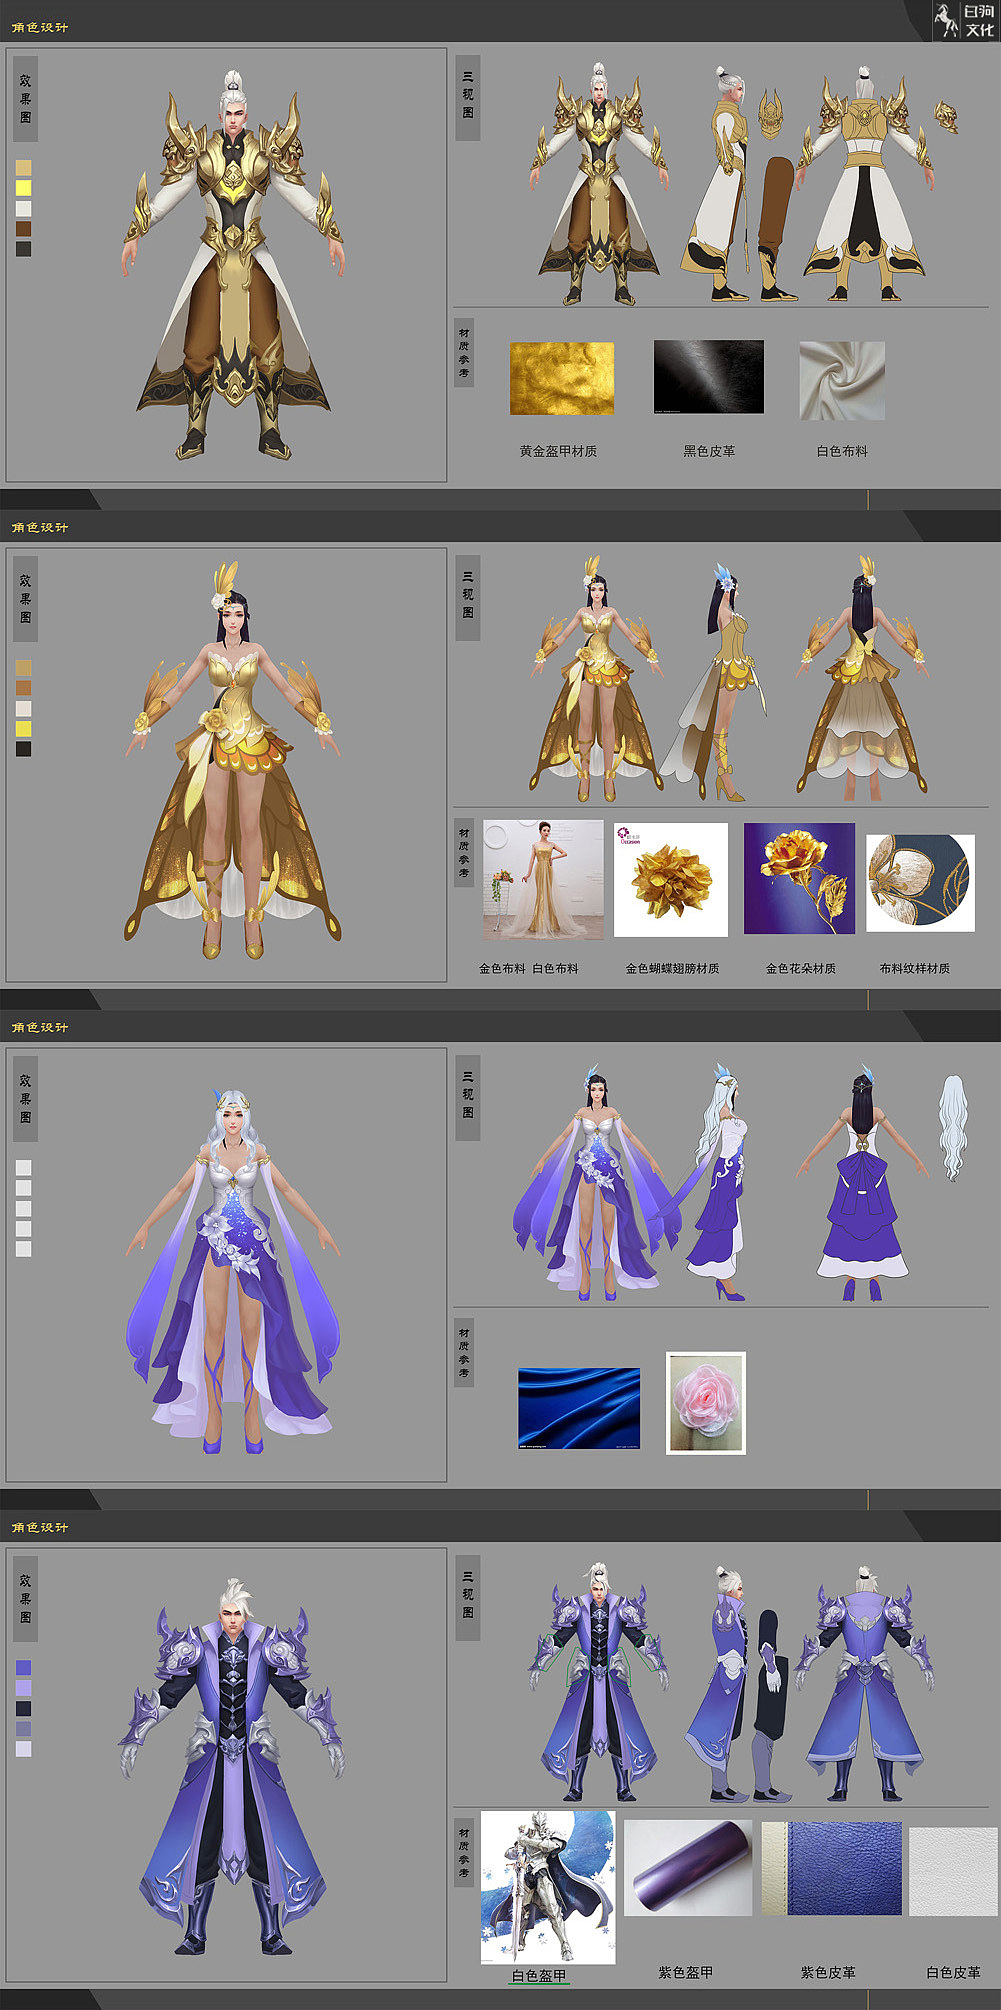This screenshot has height=2010, width=1001.
Task: Open the purple leather texture reference
Action: pos(831,1869)
